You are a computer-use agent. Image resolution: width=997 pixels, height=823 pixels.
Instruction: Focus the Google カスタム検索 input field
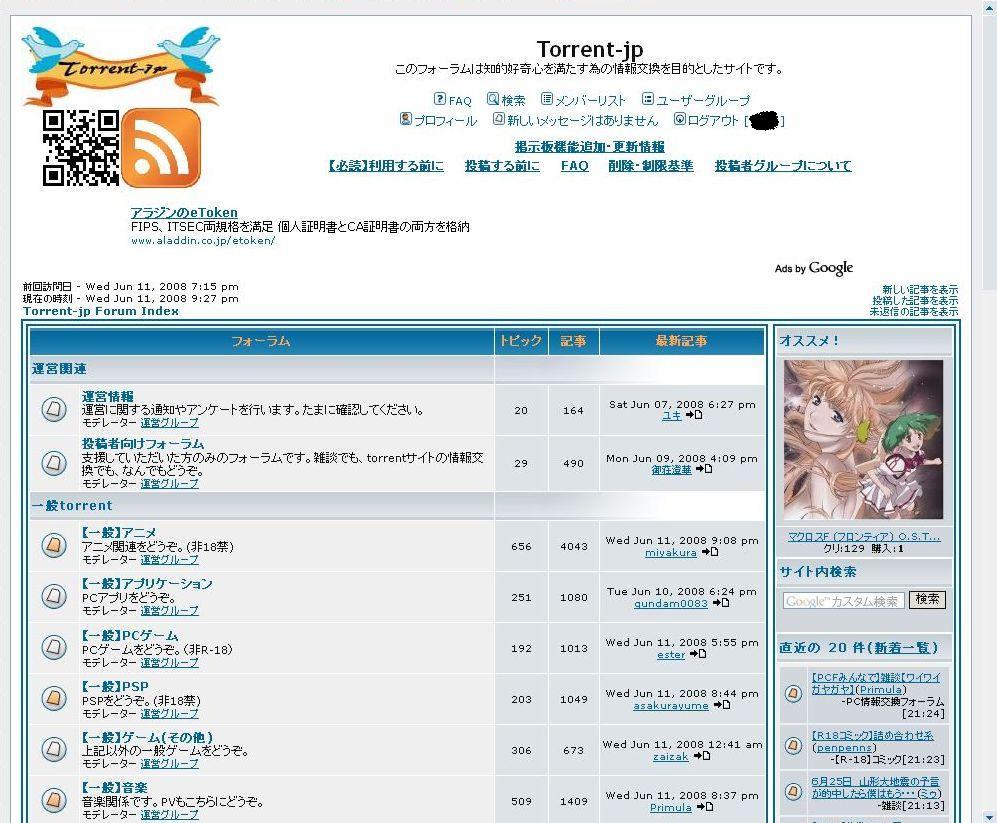coord(843,600)
